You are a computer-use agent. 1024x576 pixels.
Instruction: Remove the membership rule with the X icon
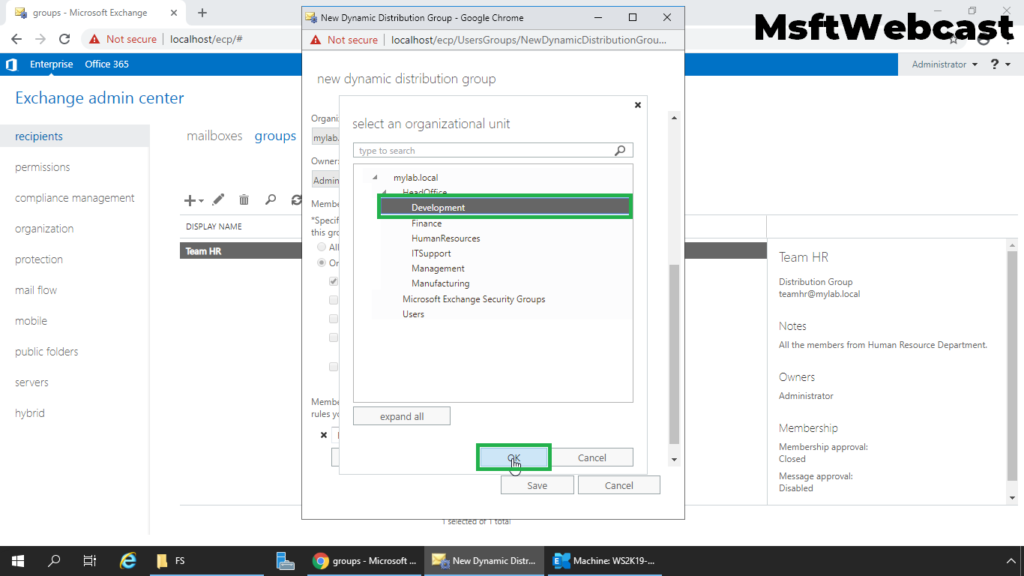pyautogui.click(x=324, y=435)
